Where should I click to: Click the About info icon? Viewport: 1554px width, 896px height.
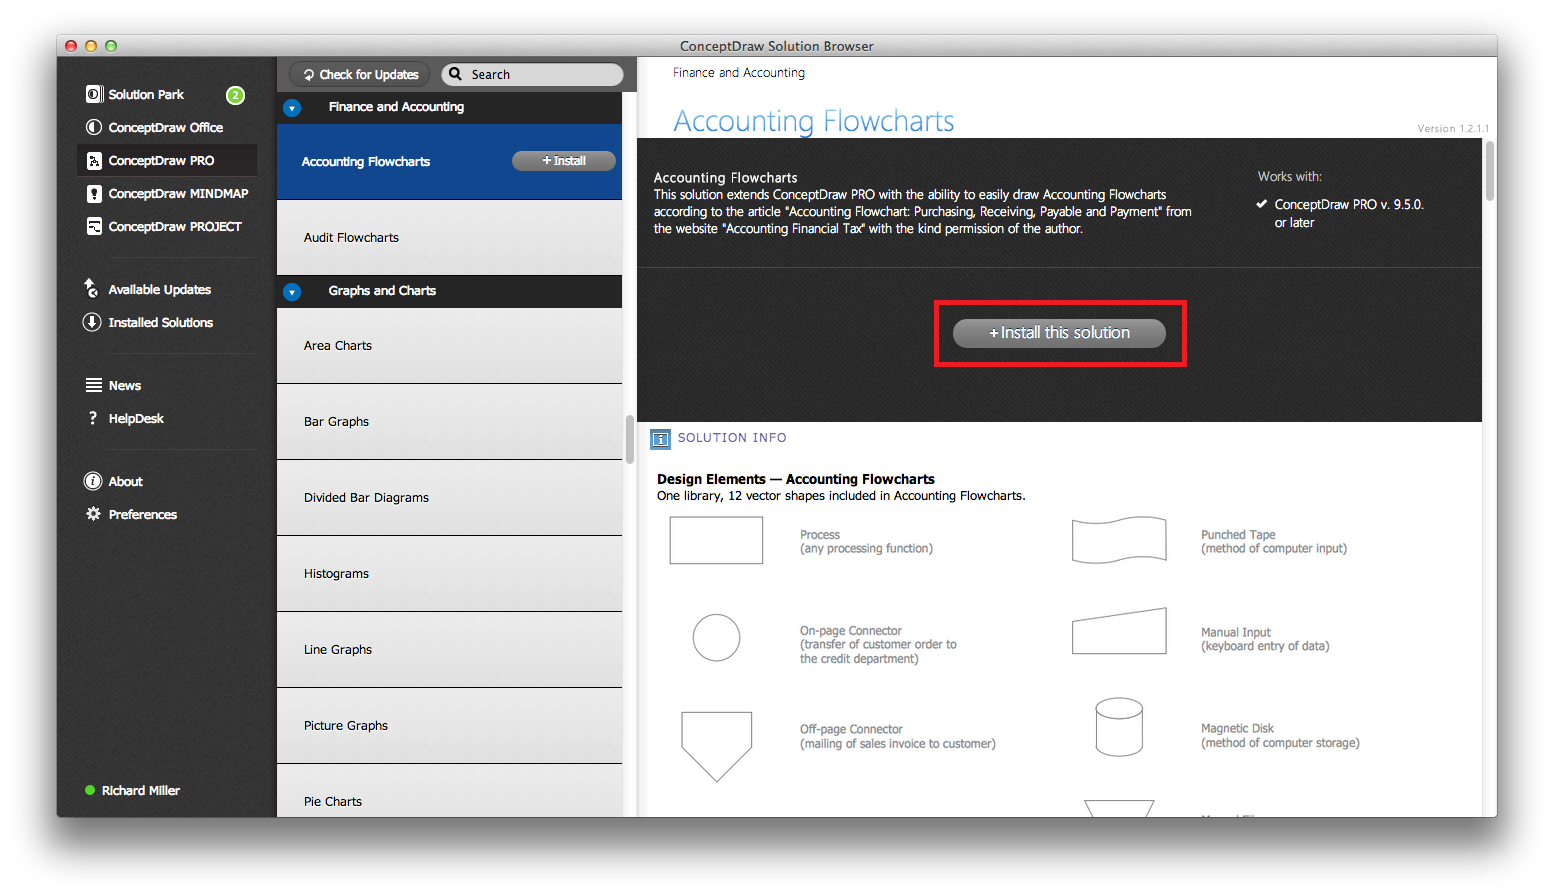(x=93, y=481)
